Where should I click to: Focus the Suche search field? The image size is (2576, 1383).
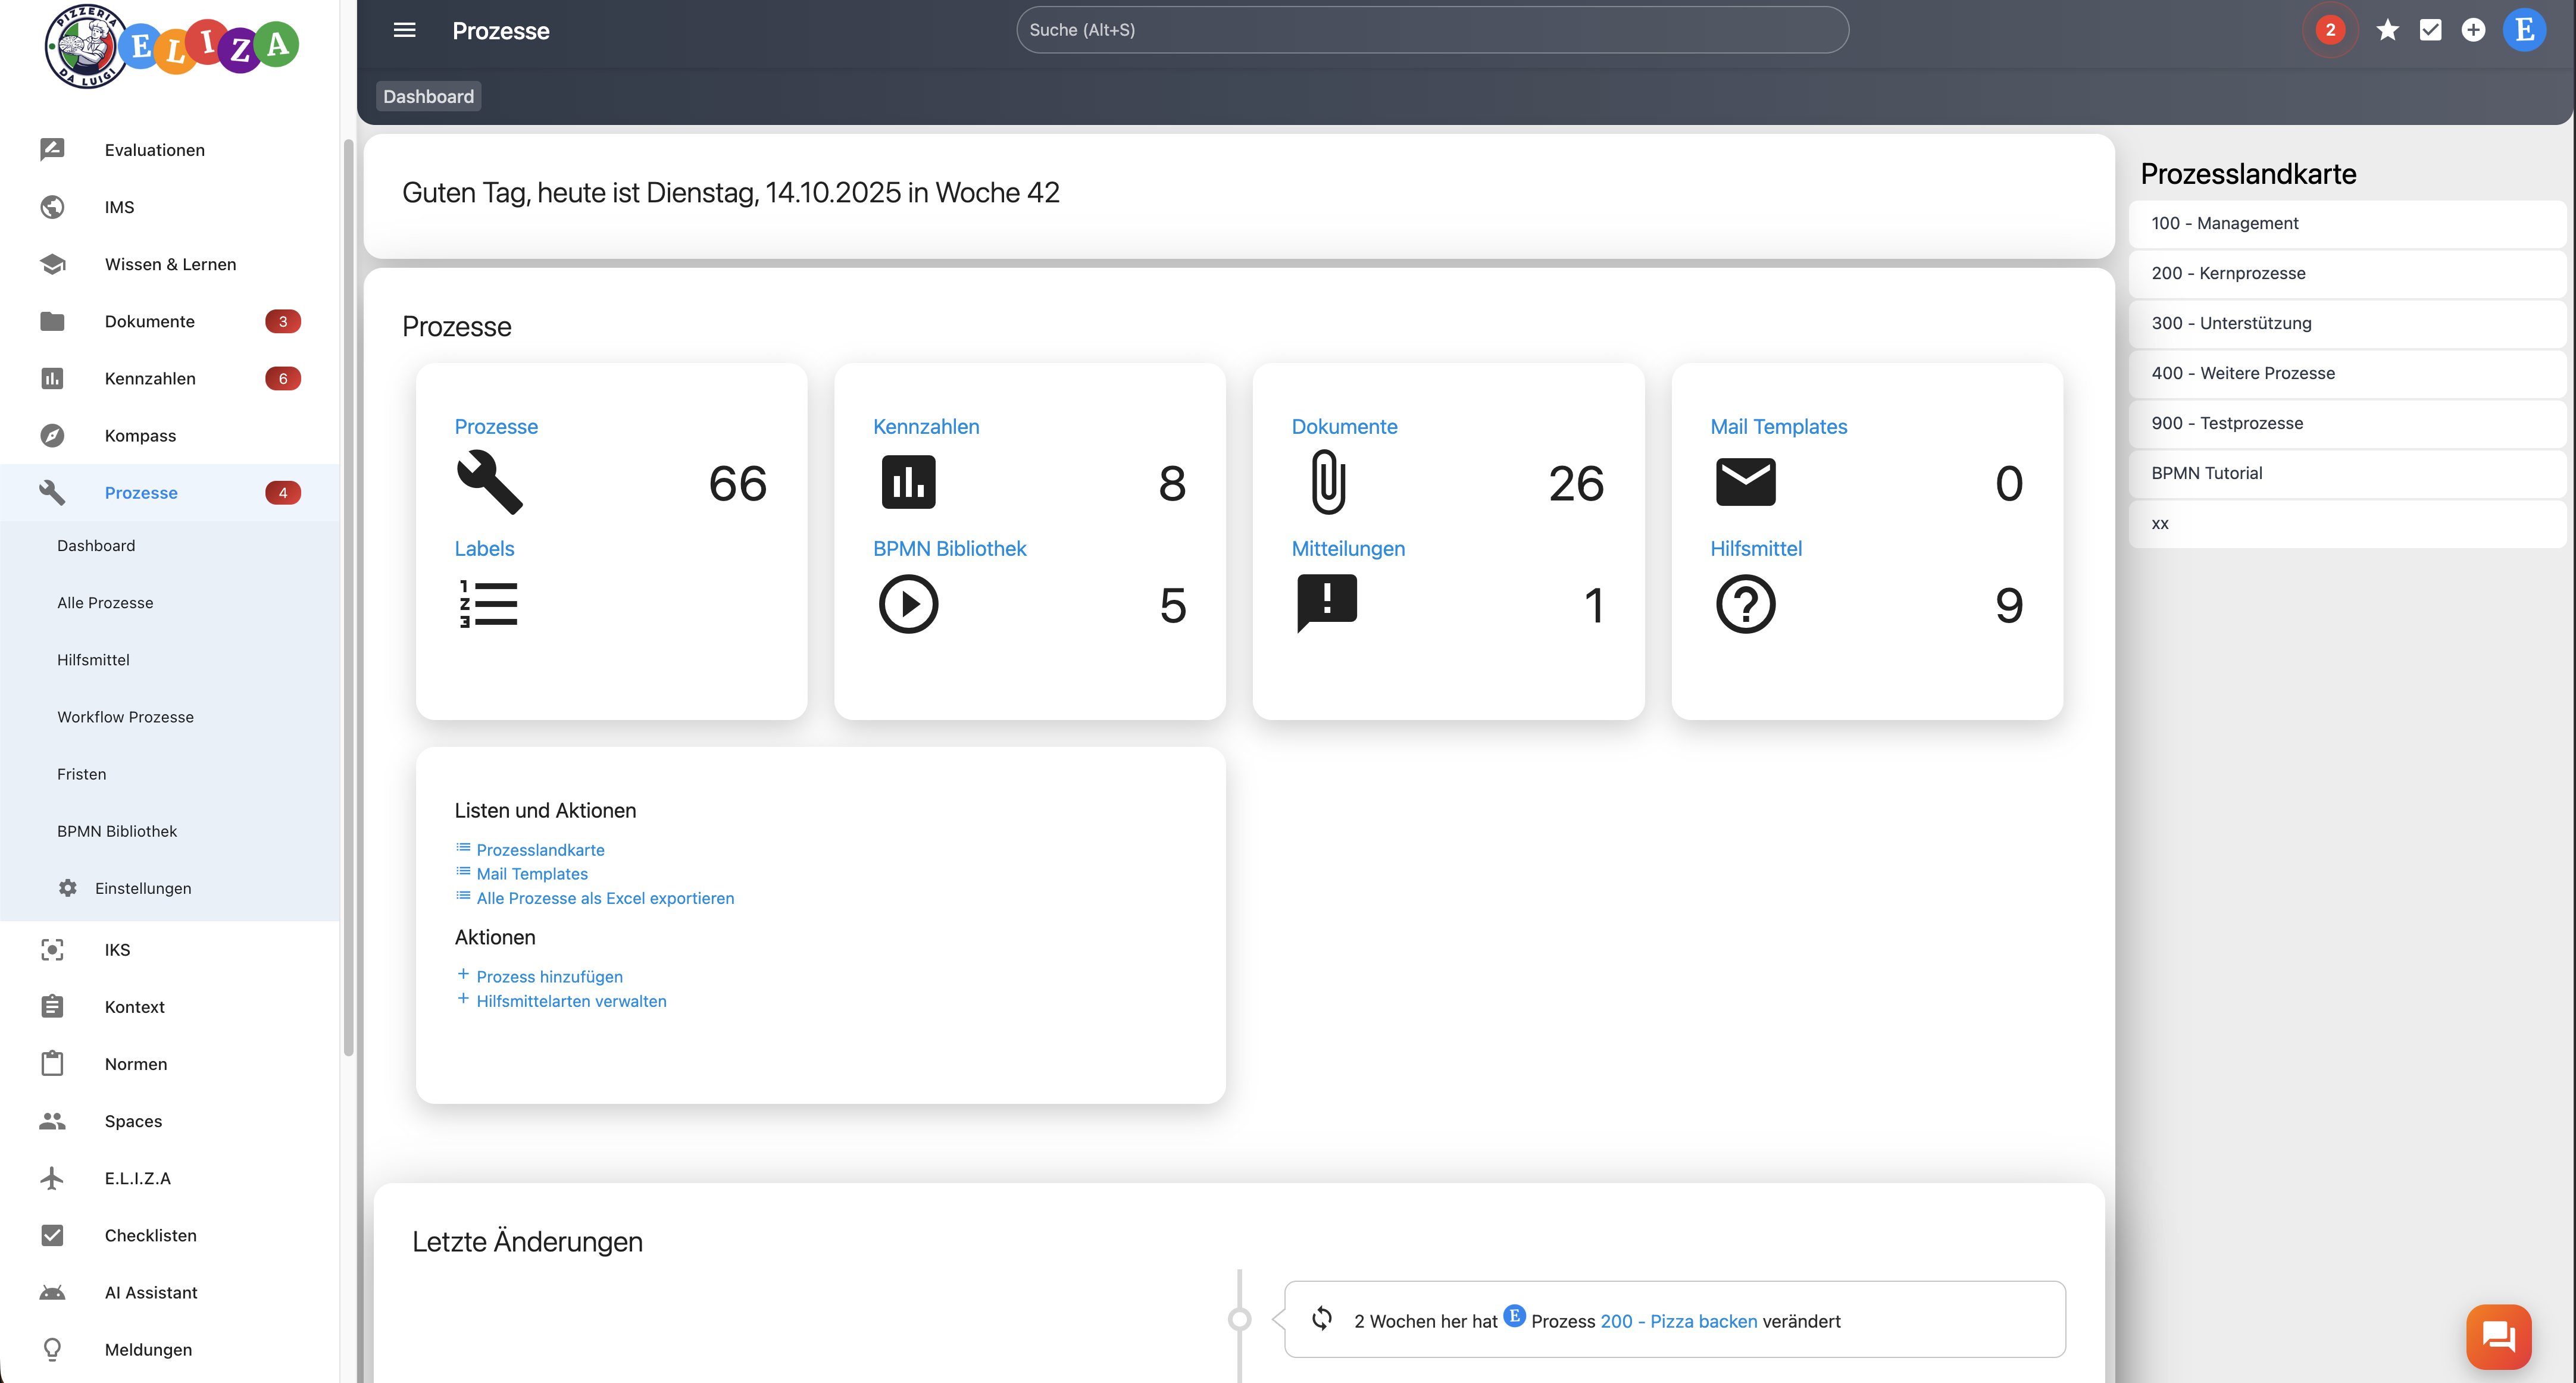1432,30
